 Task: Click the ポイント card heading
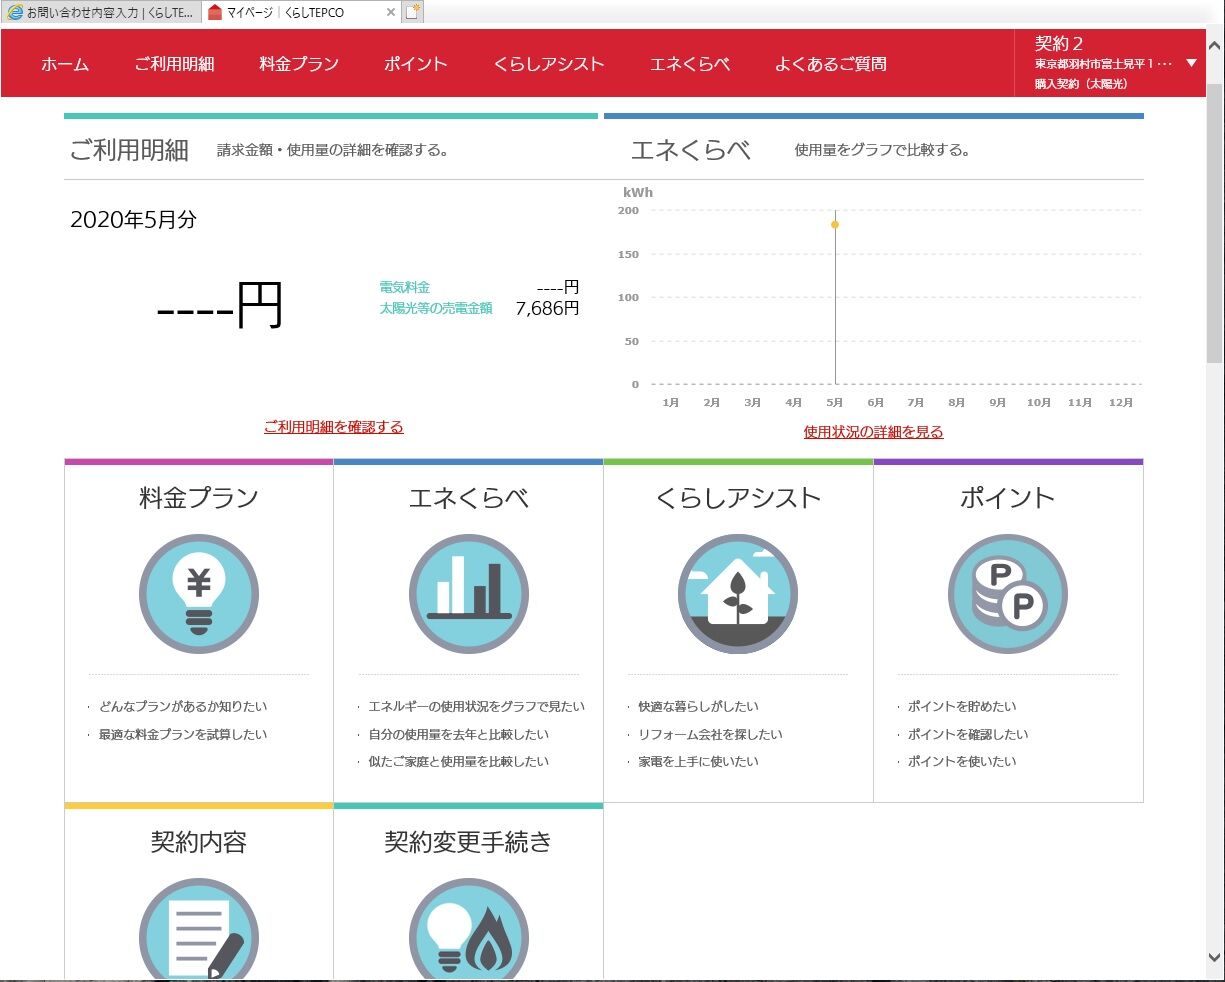(1008, 498)
